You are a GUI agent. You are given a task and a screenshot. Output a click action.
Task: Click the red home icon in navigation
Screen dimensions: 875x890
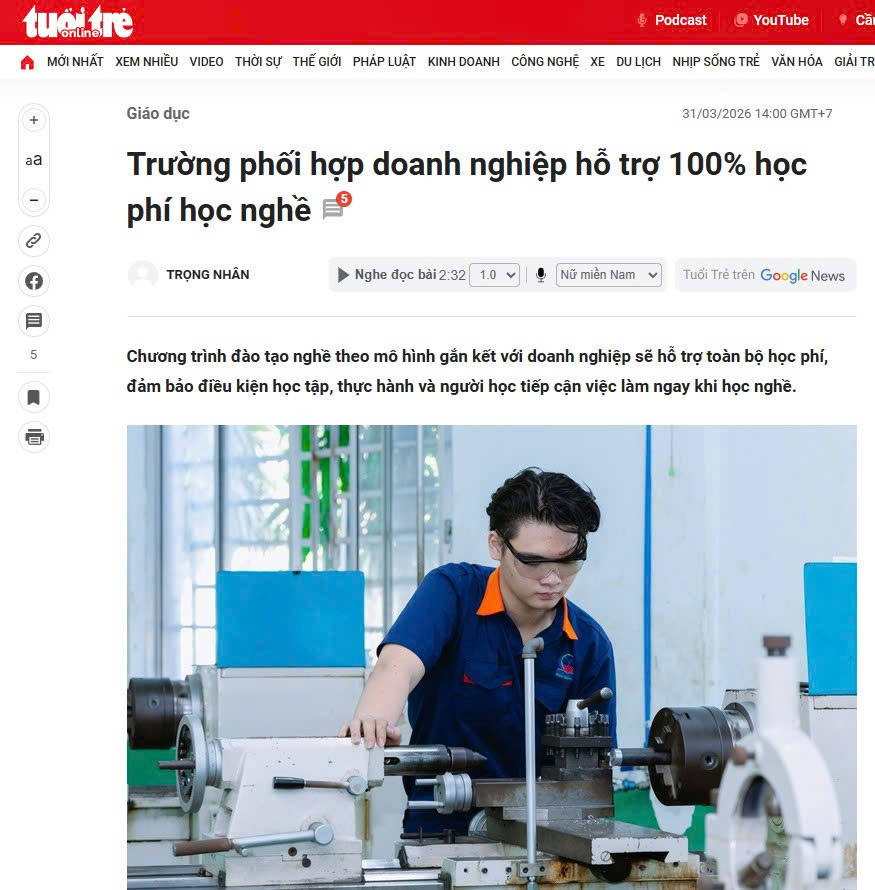tap(27, 62)
